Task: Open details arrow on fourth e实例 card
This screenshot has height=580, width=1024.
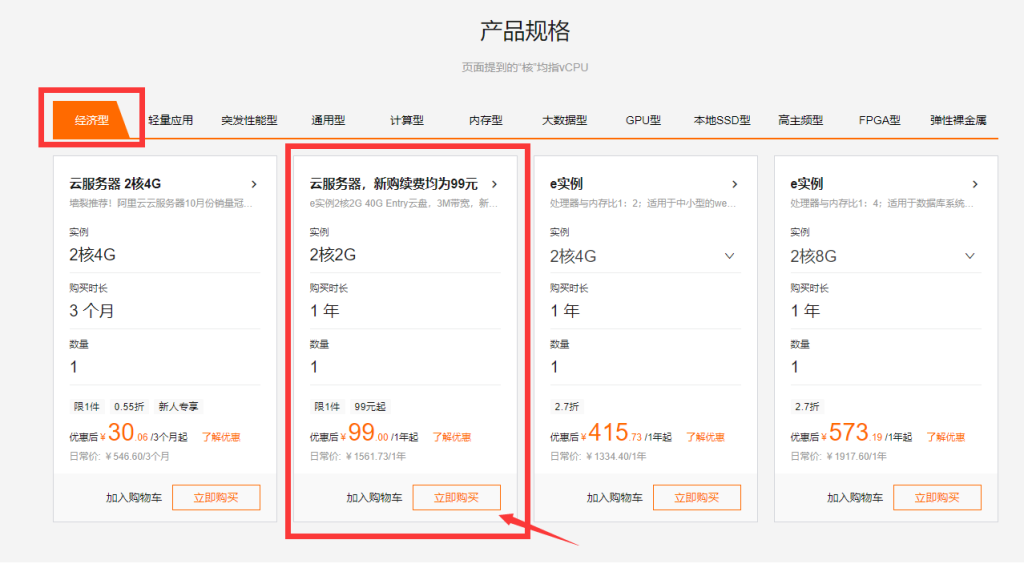Action: pos(975,184)
